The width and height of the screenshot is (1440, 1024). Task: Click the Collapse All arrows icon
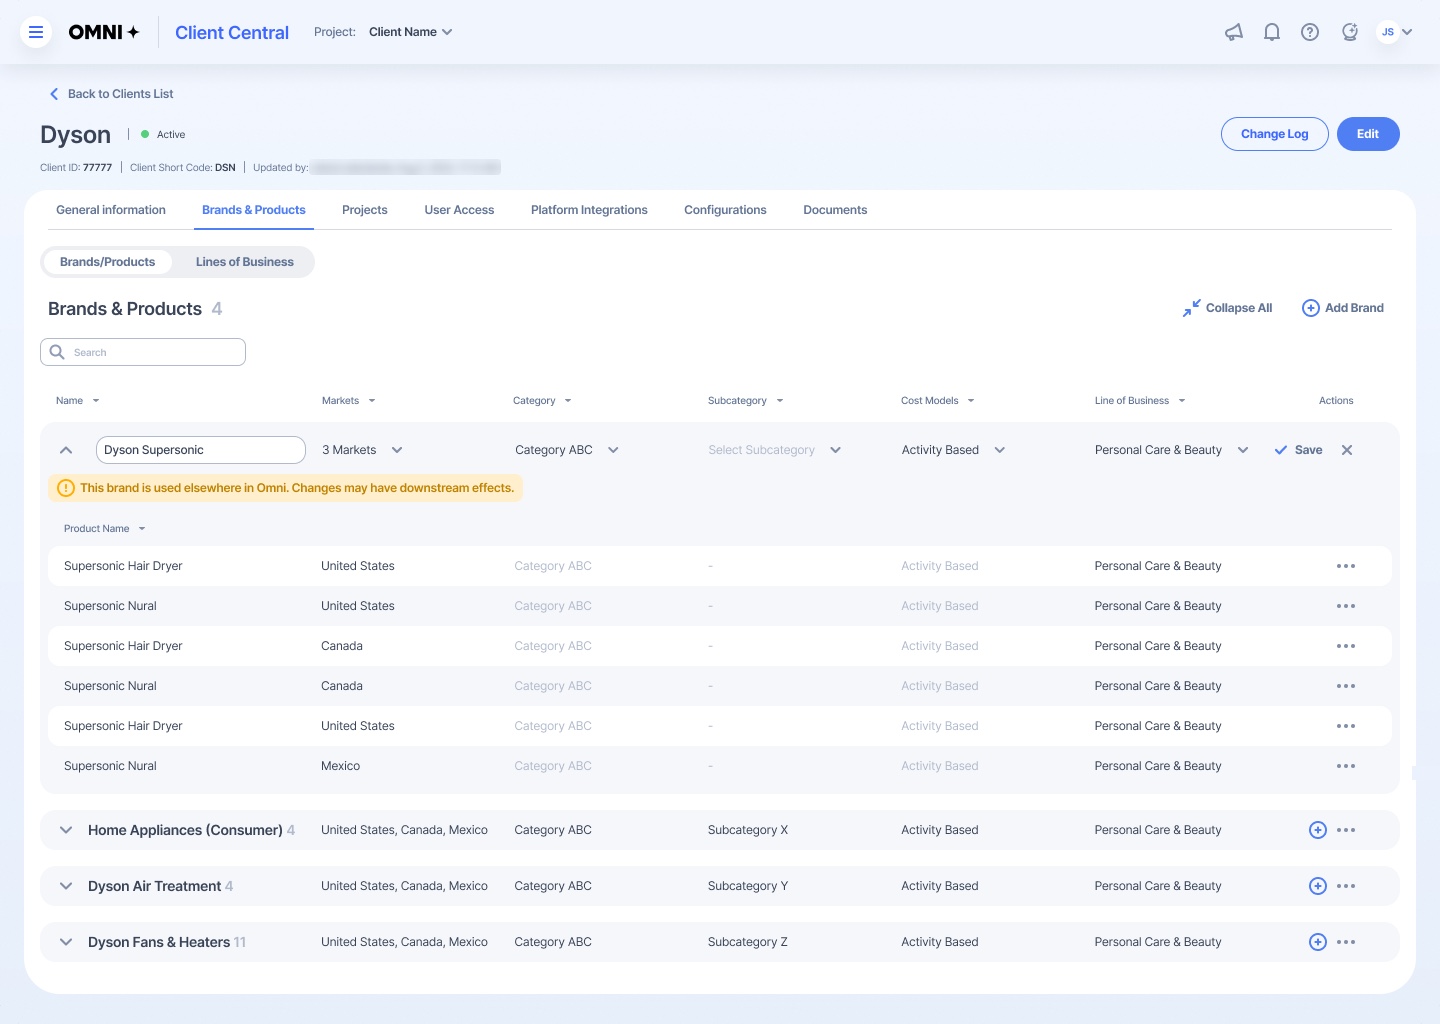click(1191, 308)
